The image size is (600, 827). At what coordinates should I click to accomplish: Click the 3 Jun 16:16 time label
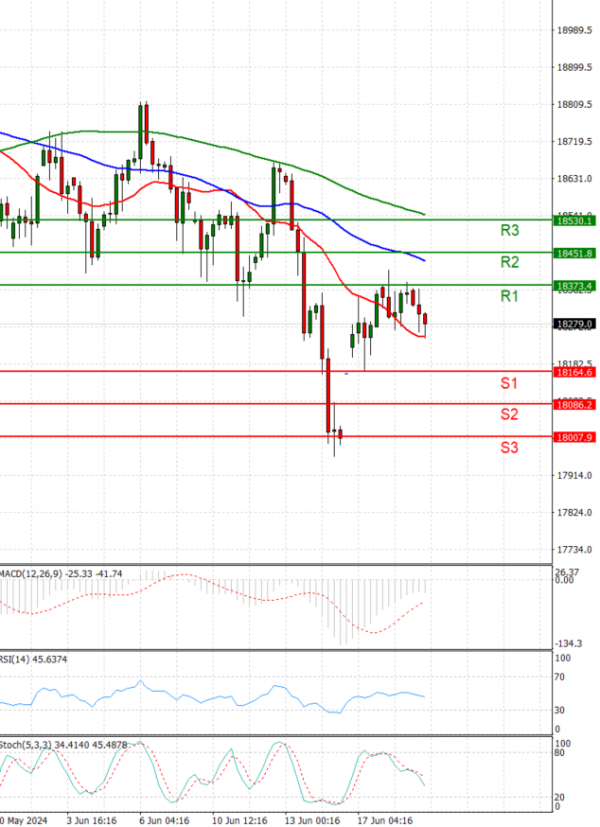[92, 821]
